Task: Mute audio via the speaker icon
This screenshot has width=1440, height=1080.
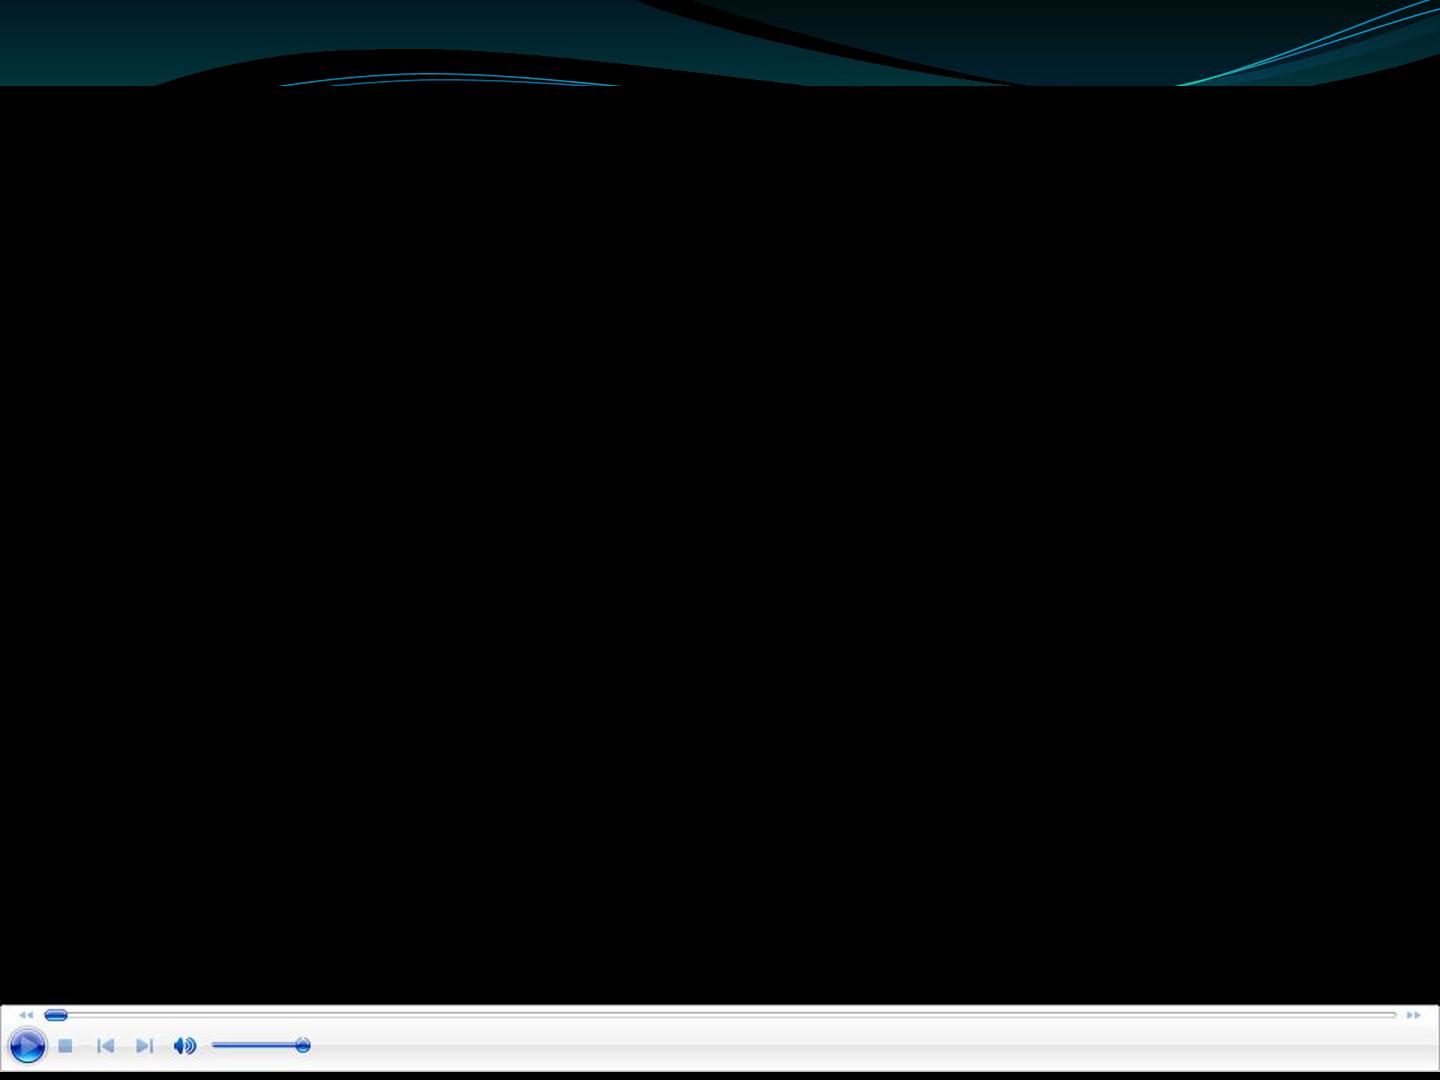Action: (x=184, y=1046)
